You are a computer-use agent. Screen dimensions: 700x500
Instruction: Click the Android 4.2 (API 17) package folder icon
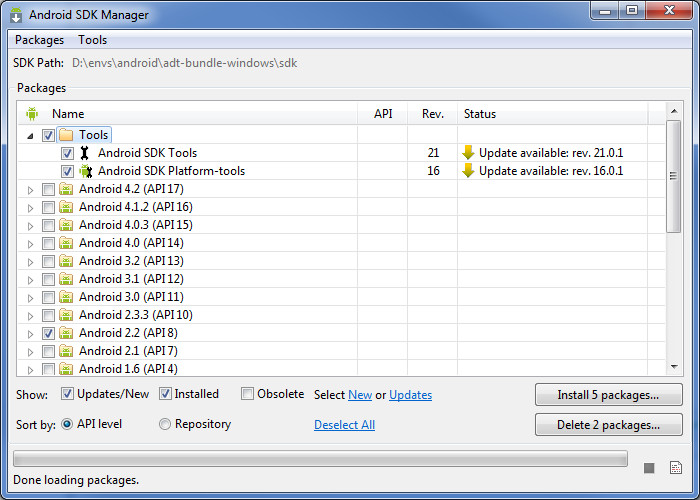66,189
